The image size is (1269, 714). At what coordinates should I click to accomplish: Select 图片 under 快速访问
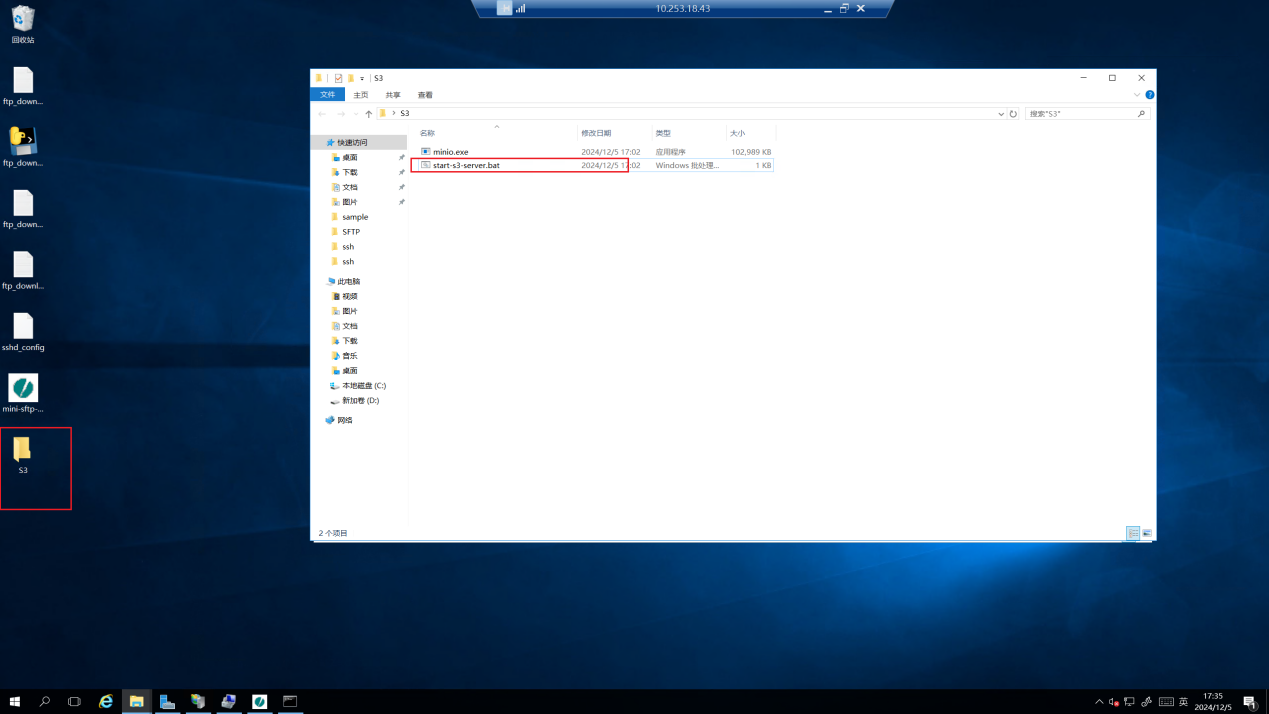click(x=349, y=202)
